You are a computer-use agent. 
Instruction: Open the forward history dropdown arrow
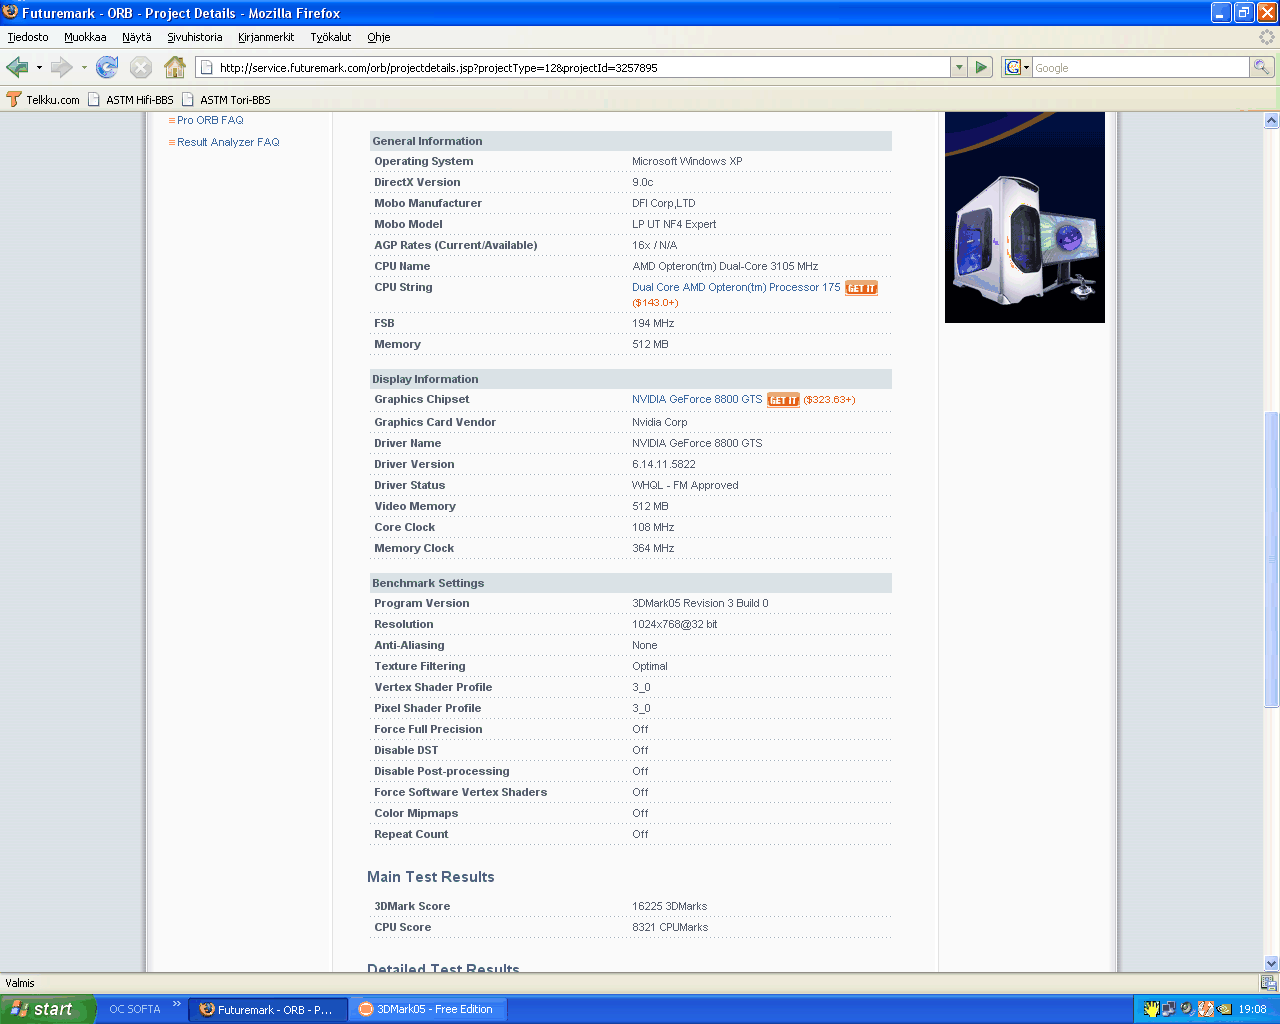click(x=84, y=67)
